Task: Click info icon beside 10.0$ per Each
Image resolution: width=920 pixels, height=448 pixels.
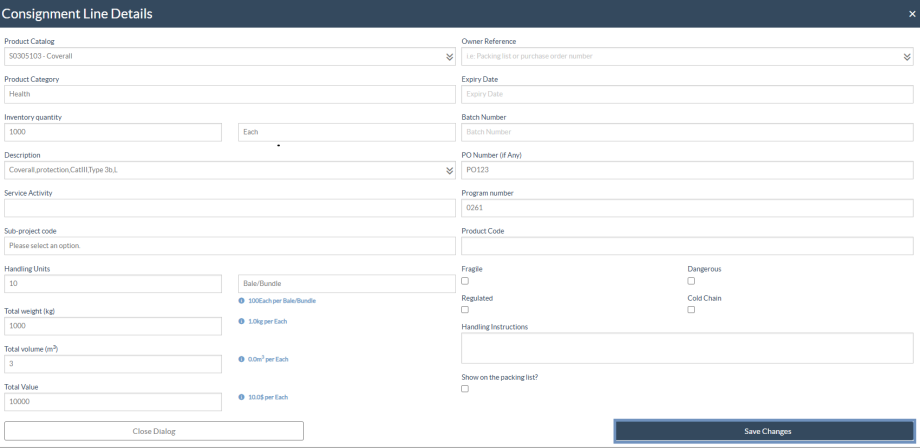Action: click(241, 397)
